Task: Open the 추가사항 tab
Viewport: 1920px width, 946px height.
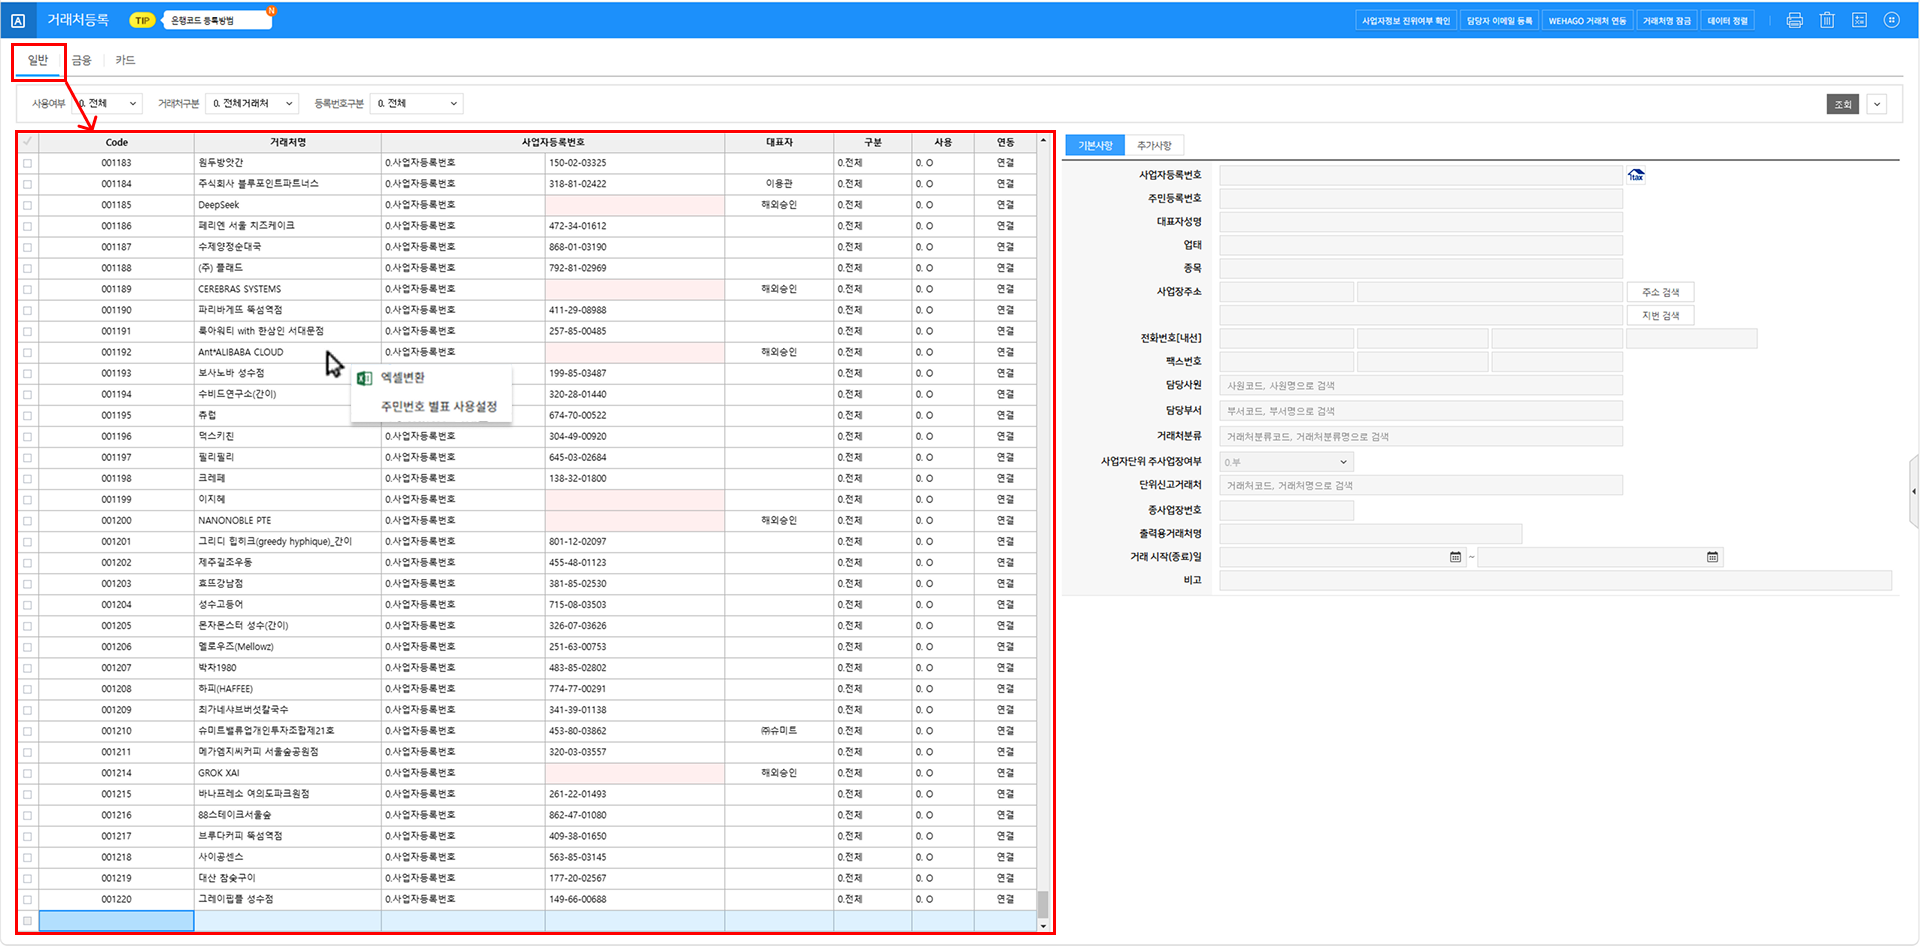Action: coord(1154,146)
